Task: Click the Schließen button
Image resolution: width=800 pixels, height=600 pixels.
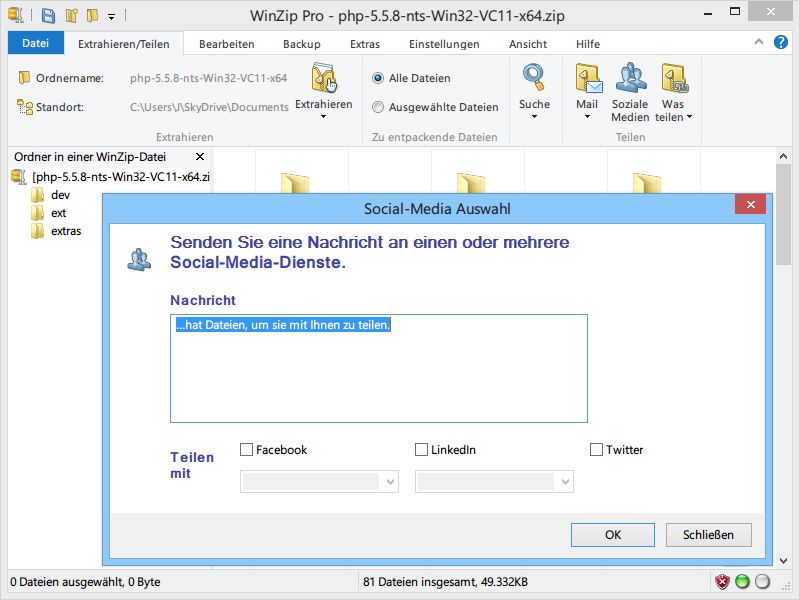Action: [x=709, y=535]
